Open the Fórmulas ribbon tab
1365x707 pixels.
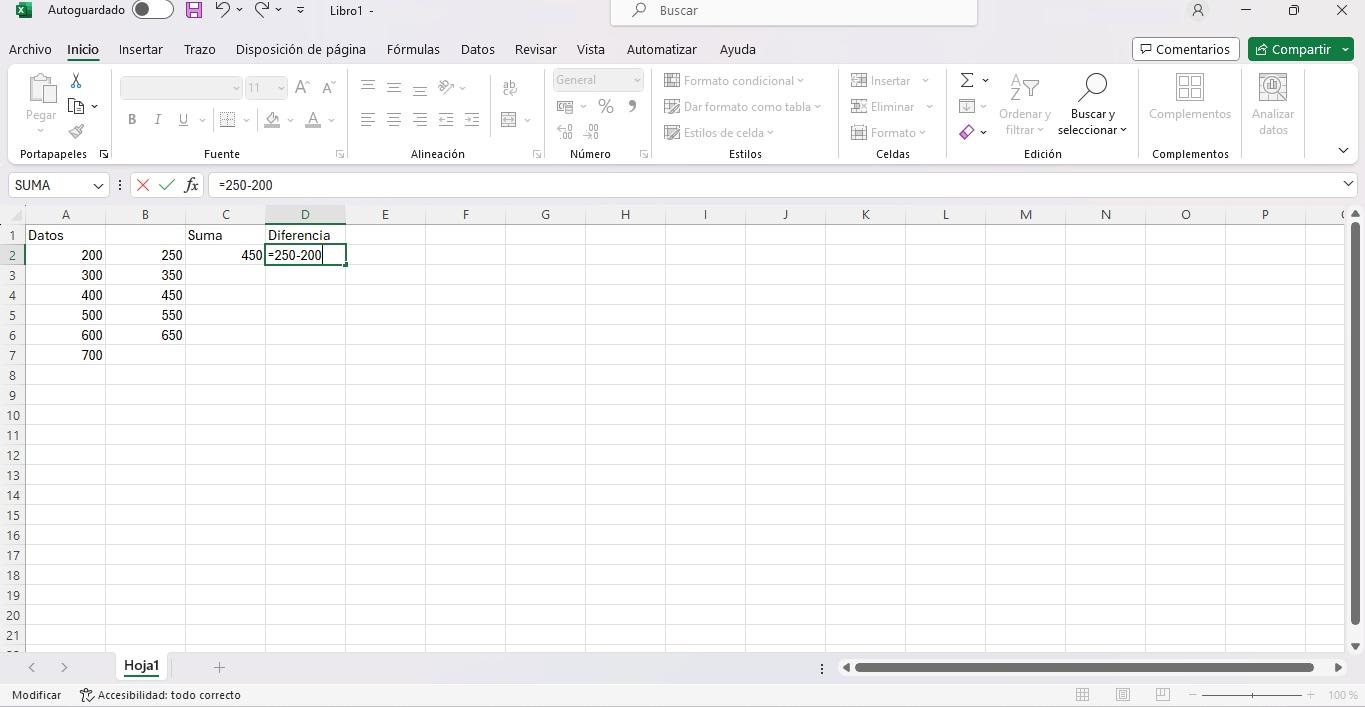tap(413, 49)
